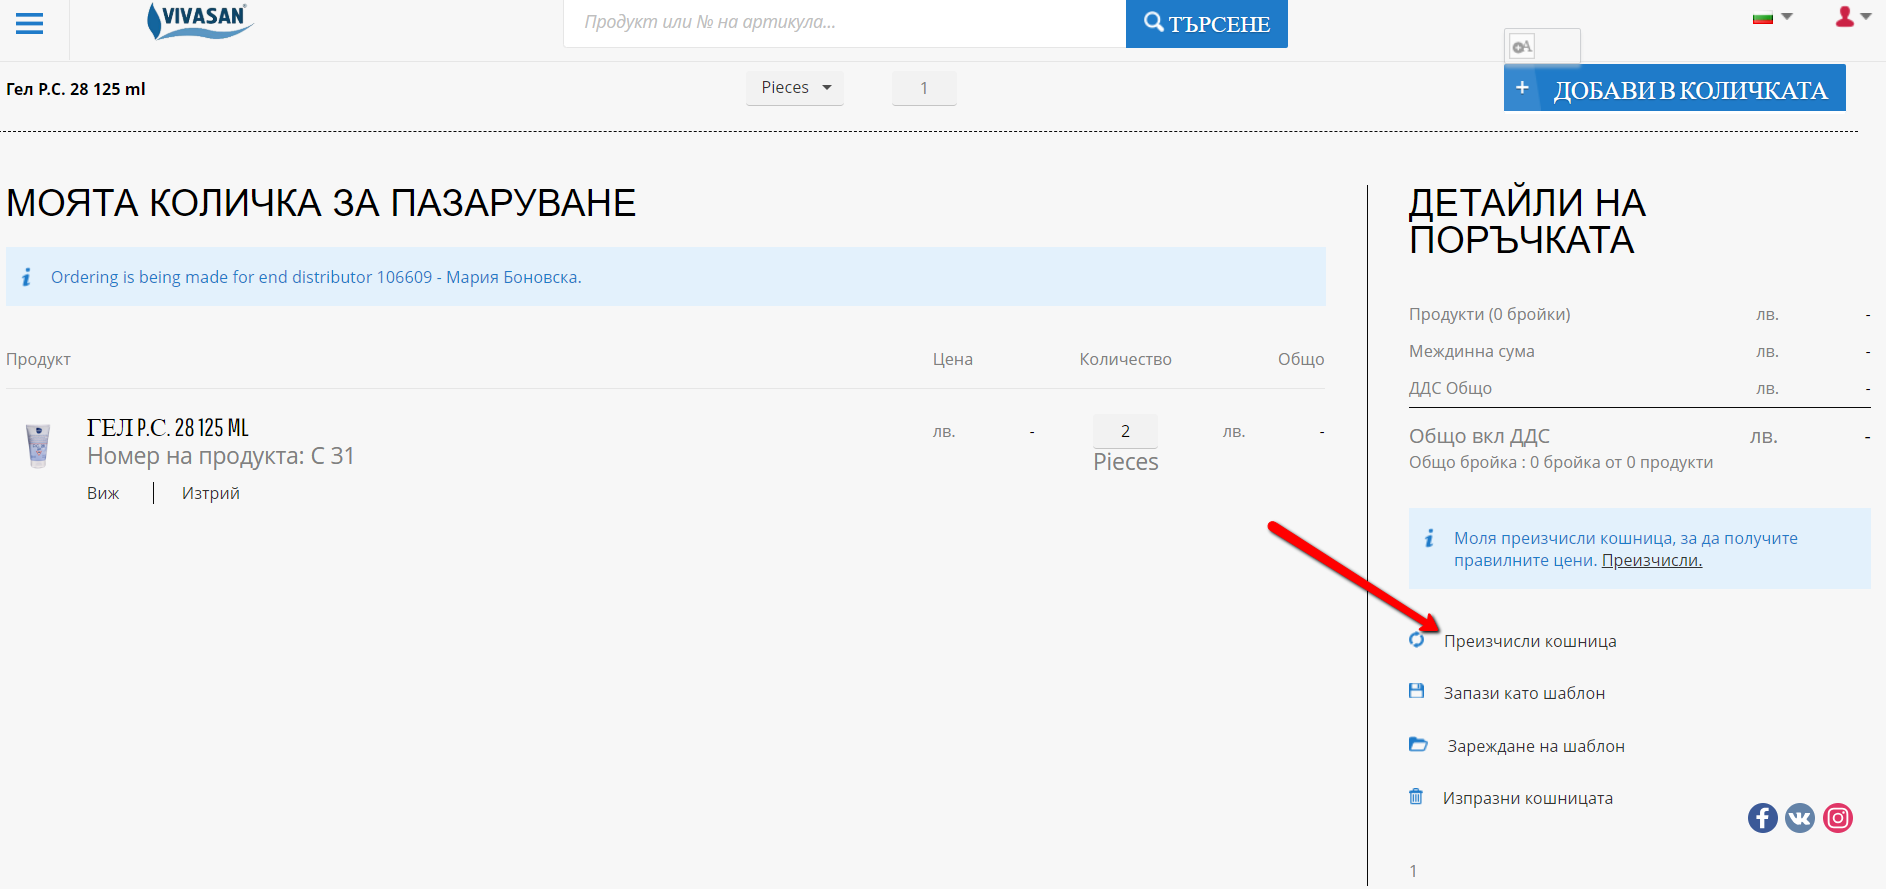Click ДОБАВИ В КОЛИЧКАТА button
The height and width of the screenshot is (889, 1886).
pyautogui.click(x=1675, y=90)
